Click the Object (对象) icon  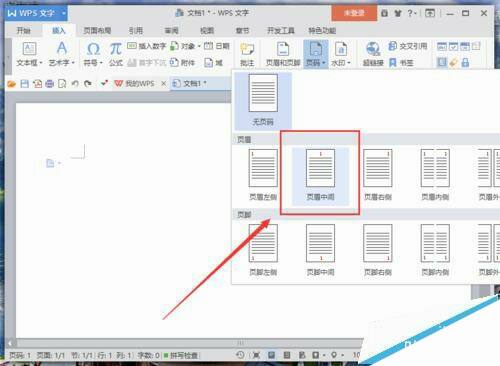(x=175, y=46)
